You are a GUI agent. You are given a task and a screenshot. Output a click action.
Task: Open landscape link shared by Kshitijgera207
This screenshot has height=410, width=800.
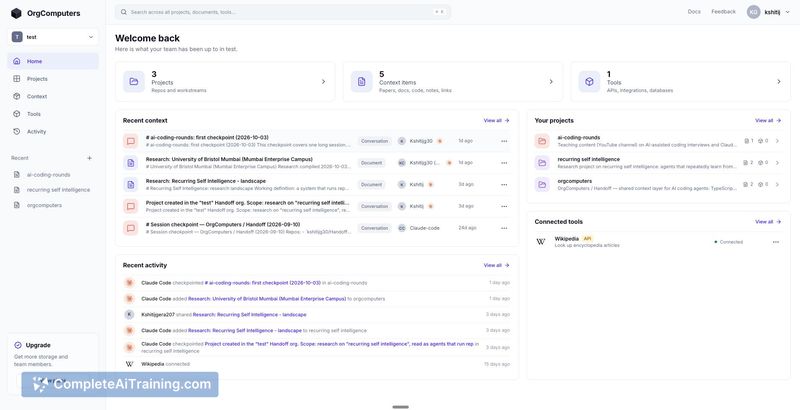[x=249, y=315]
